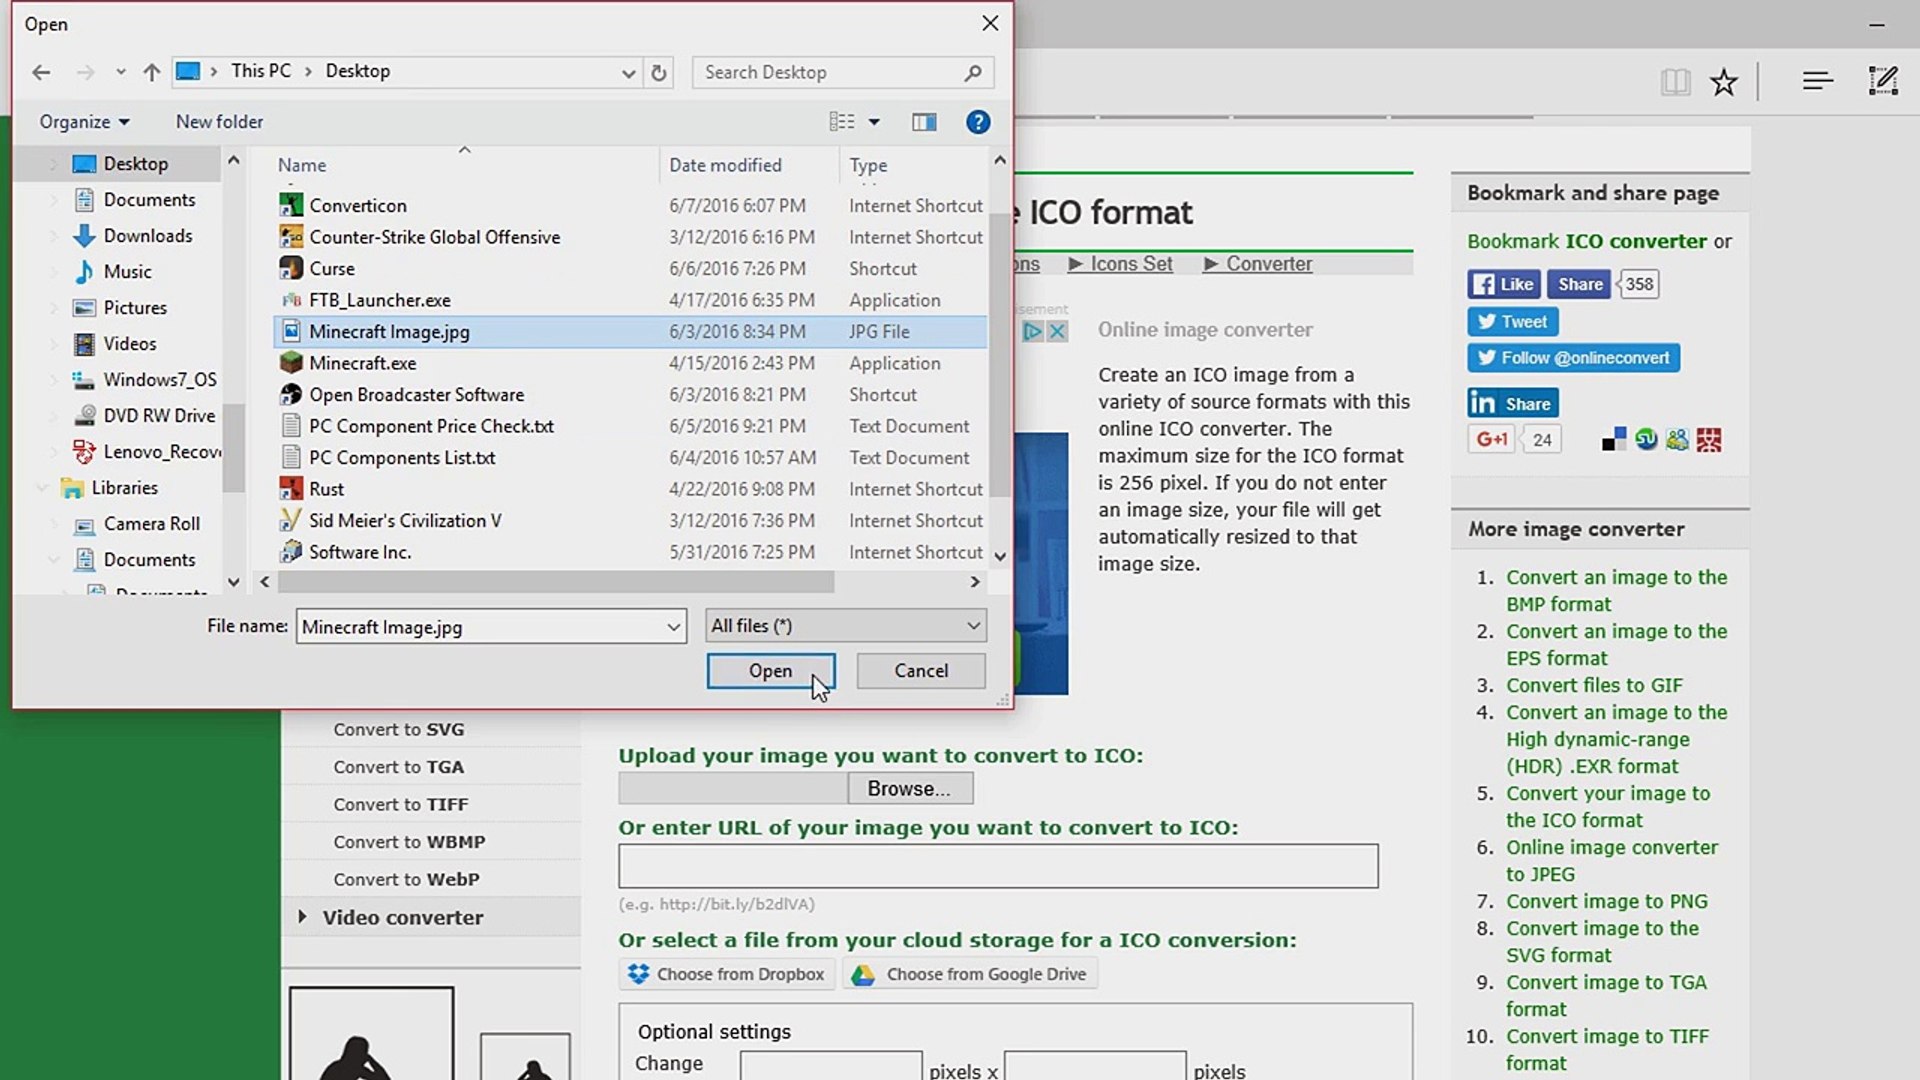
Task: Click the horizontal scrollbar of file list
Action: click(556, 582)
